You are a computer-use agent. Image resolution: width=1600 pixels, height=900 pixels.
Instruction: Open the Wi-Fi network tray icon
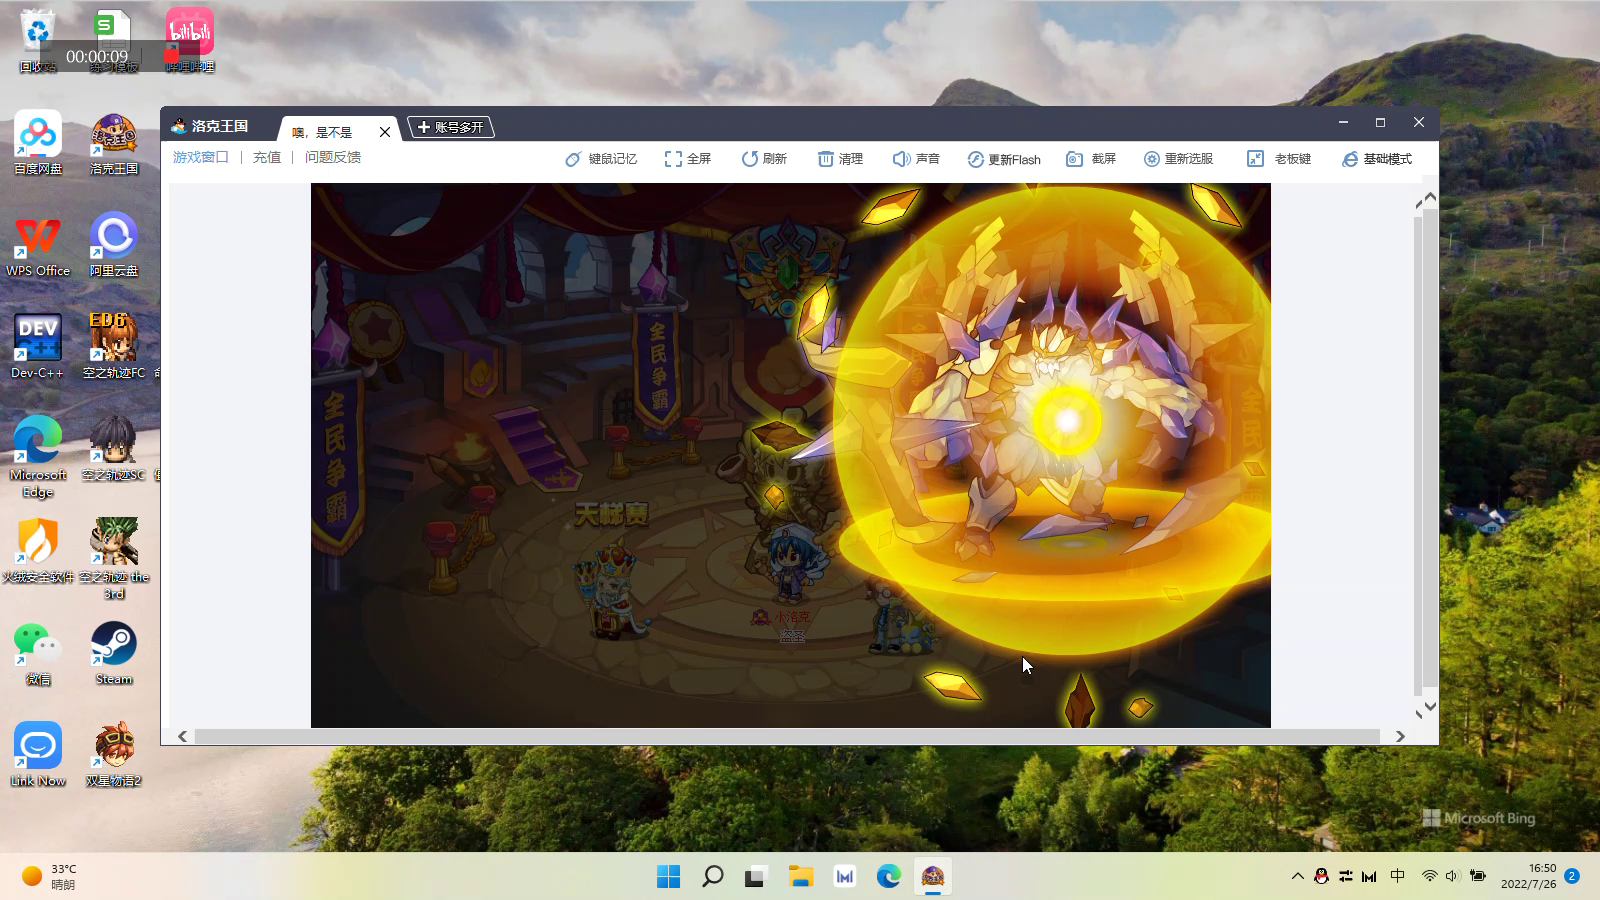(1430, 876)
